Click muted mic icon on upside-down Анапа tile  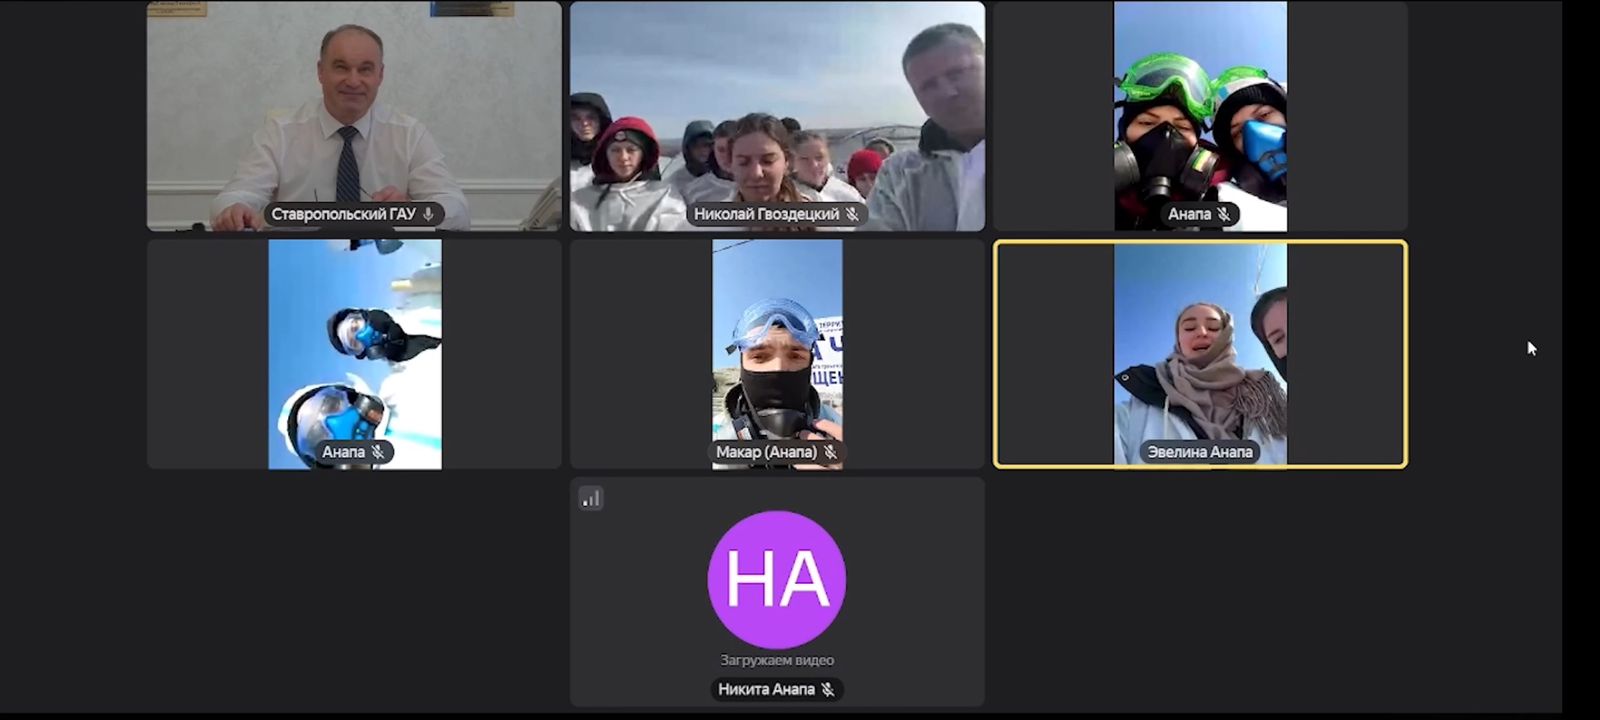378,452
